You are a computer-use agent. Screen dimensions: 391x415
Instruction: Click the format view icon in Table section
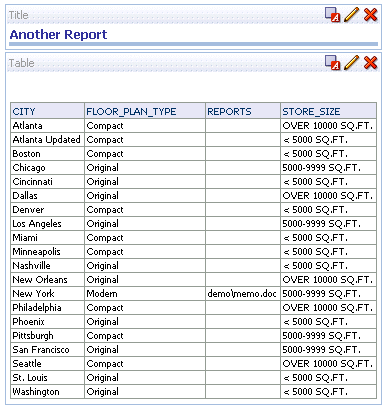[332, 63]
